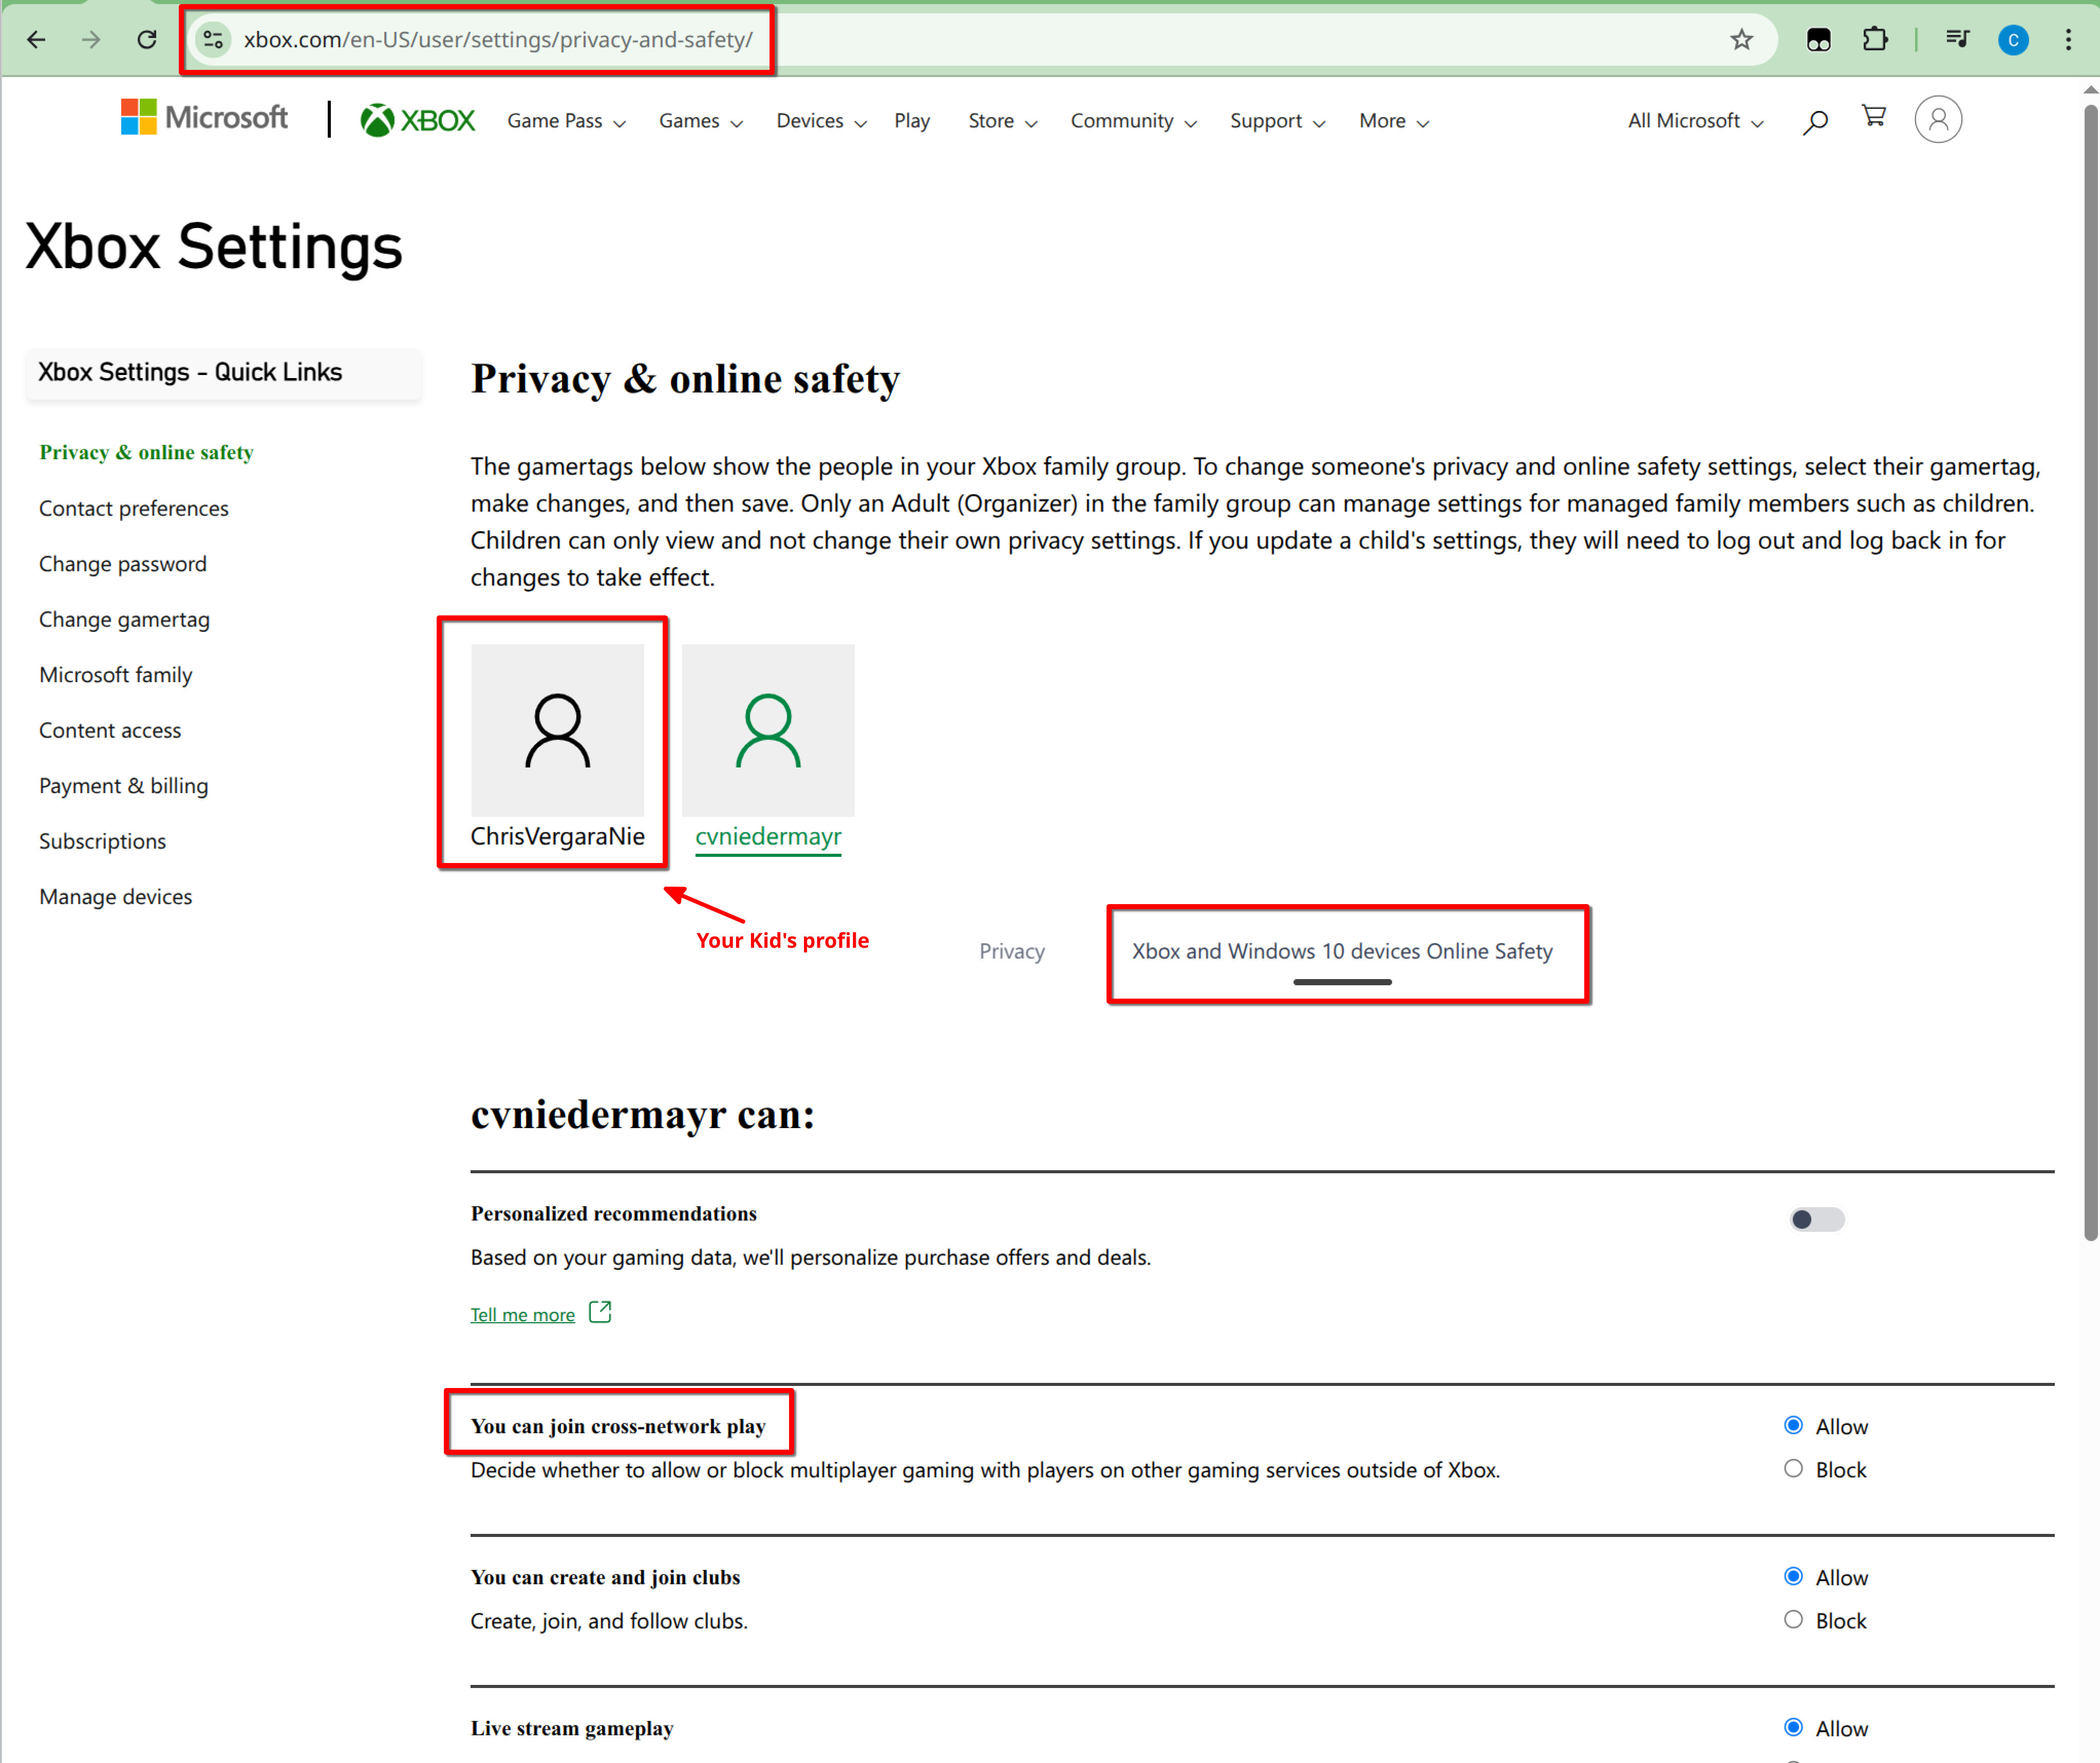Image resolution: width=2100 pixels, height=1763 pixels.
Task: Open Contact preferences sidebar link
Action: point(134,508)
